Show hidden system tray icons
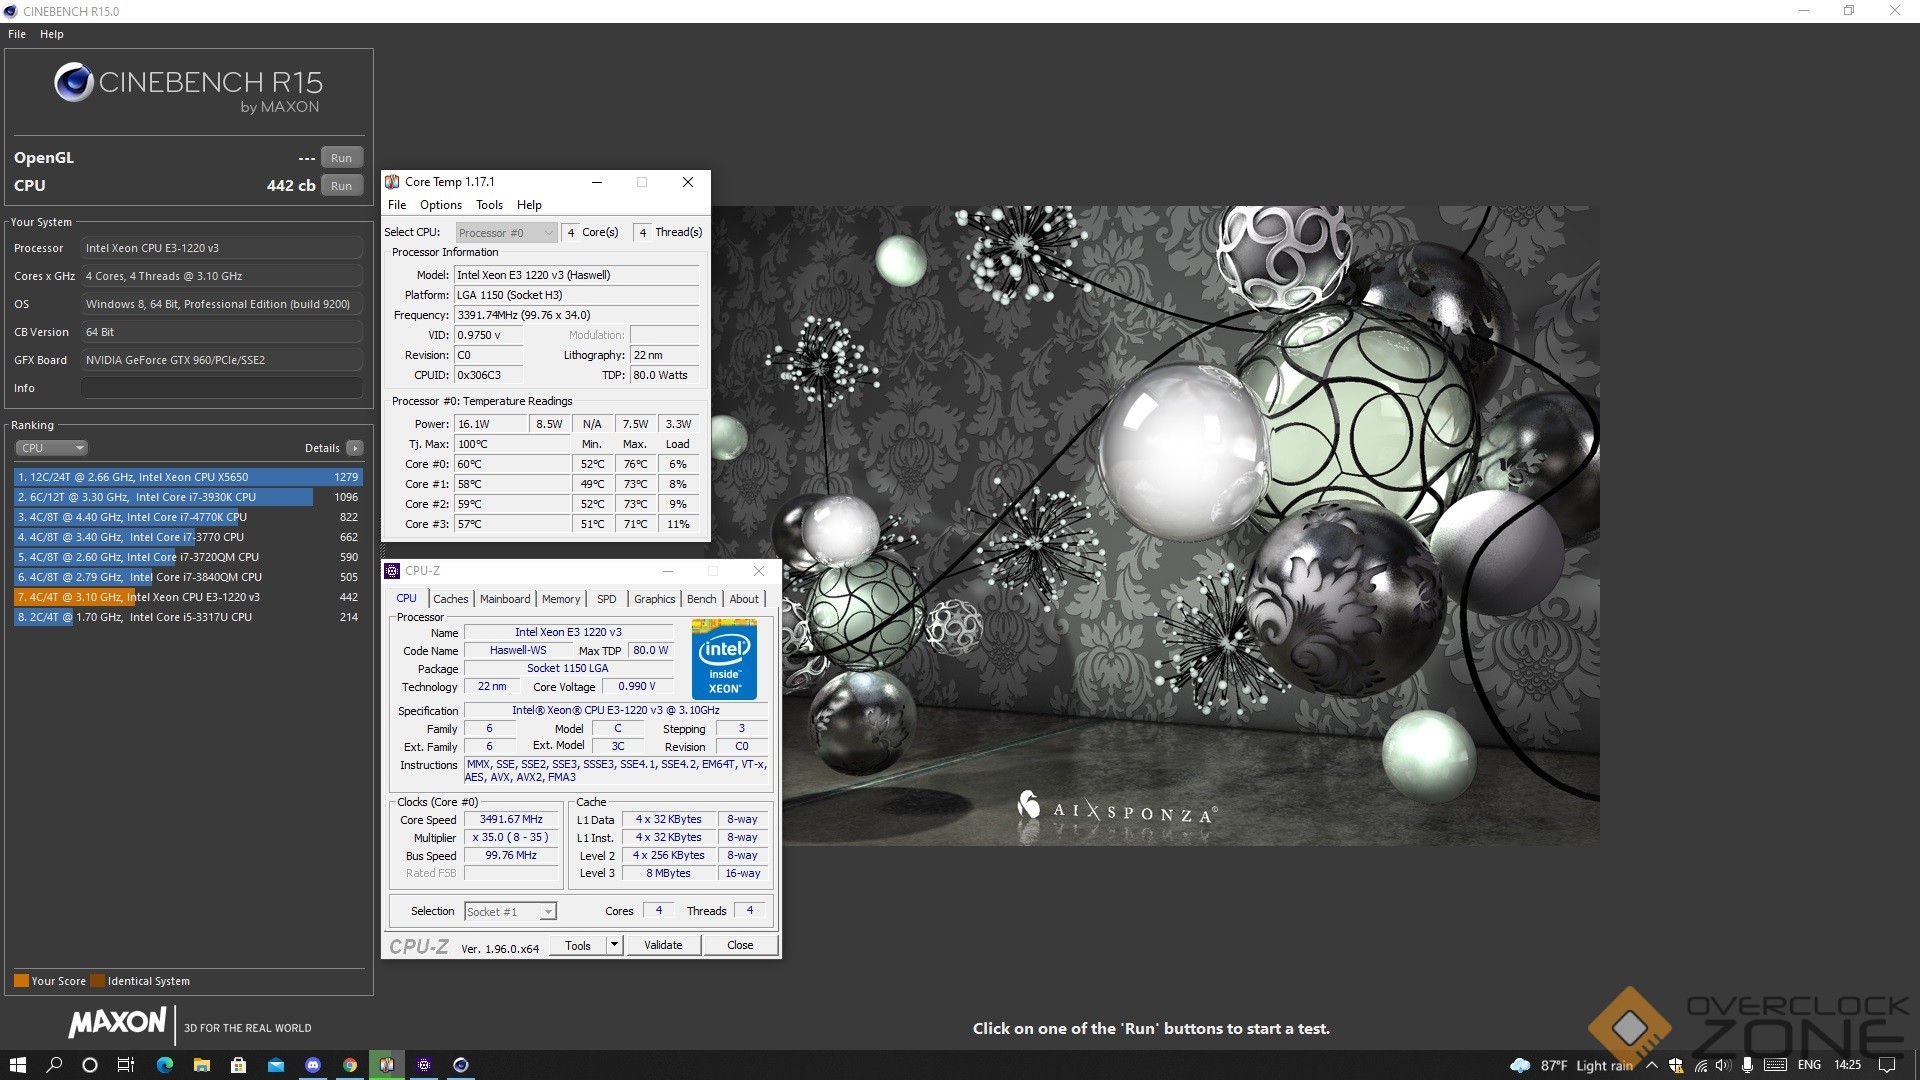Screen dimensions: 1920x1080 click(1651, 1065)
